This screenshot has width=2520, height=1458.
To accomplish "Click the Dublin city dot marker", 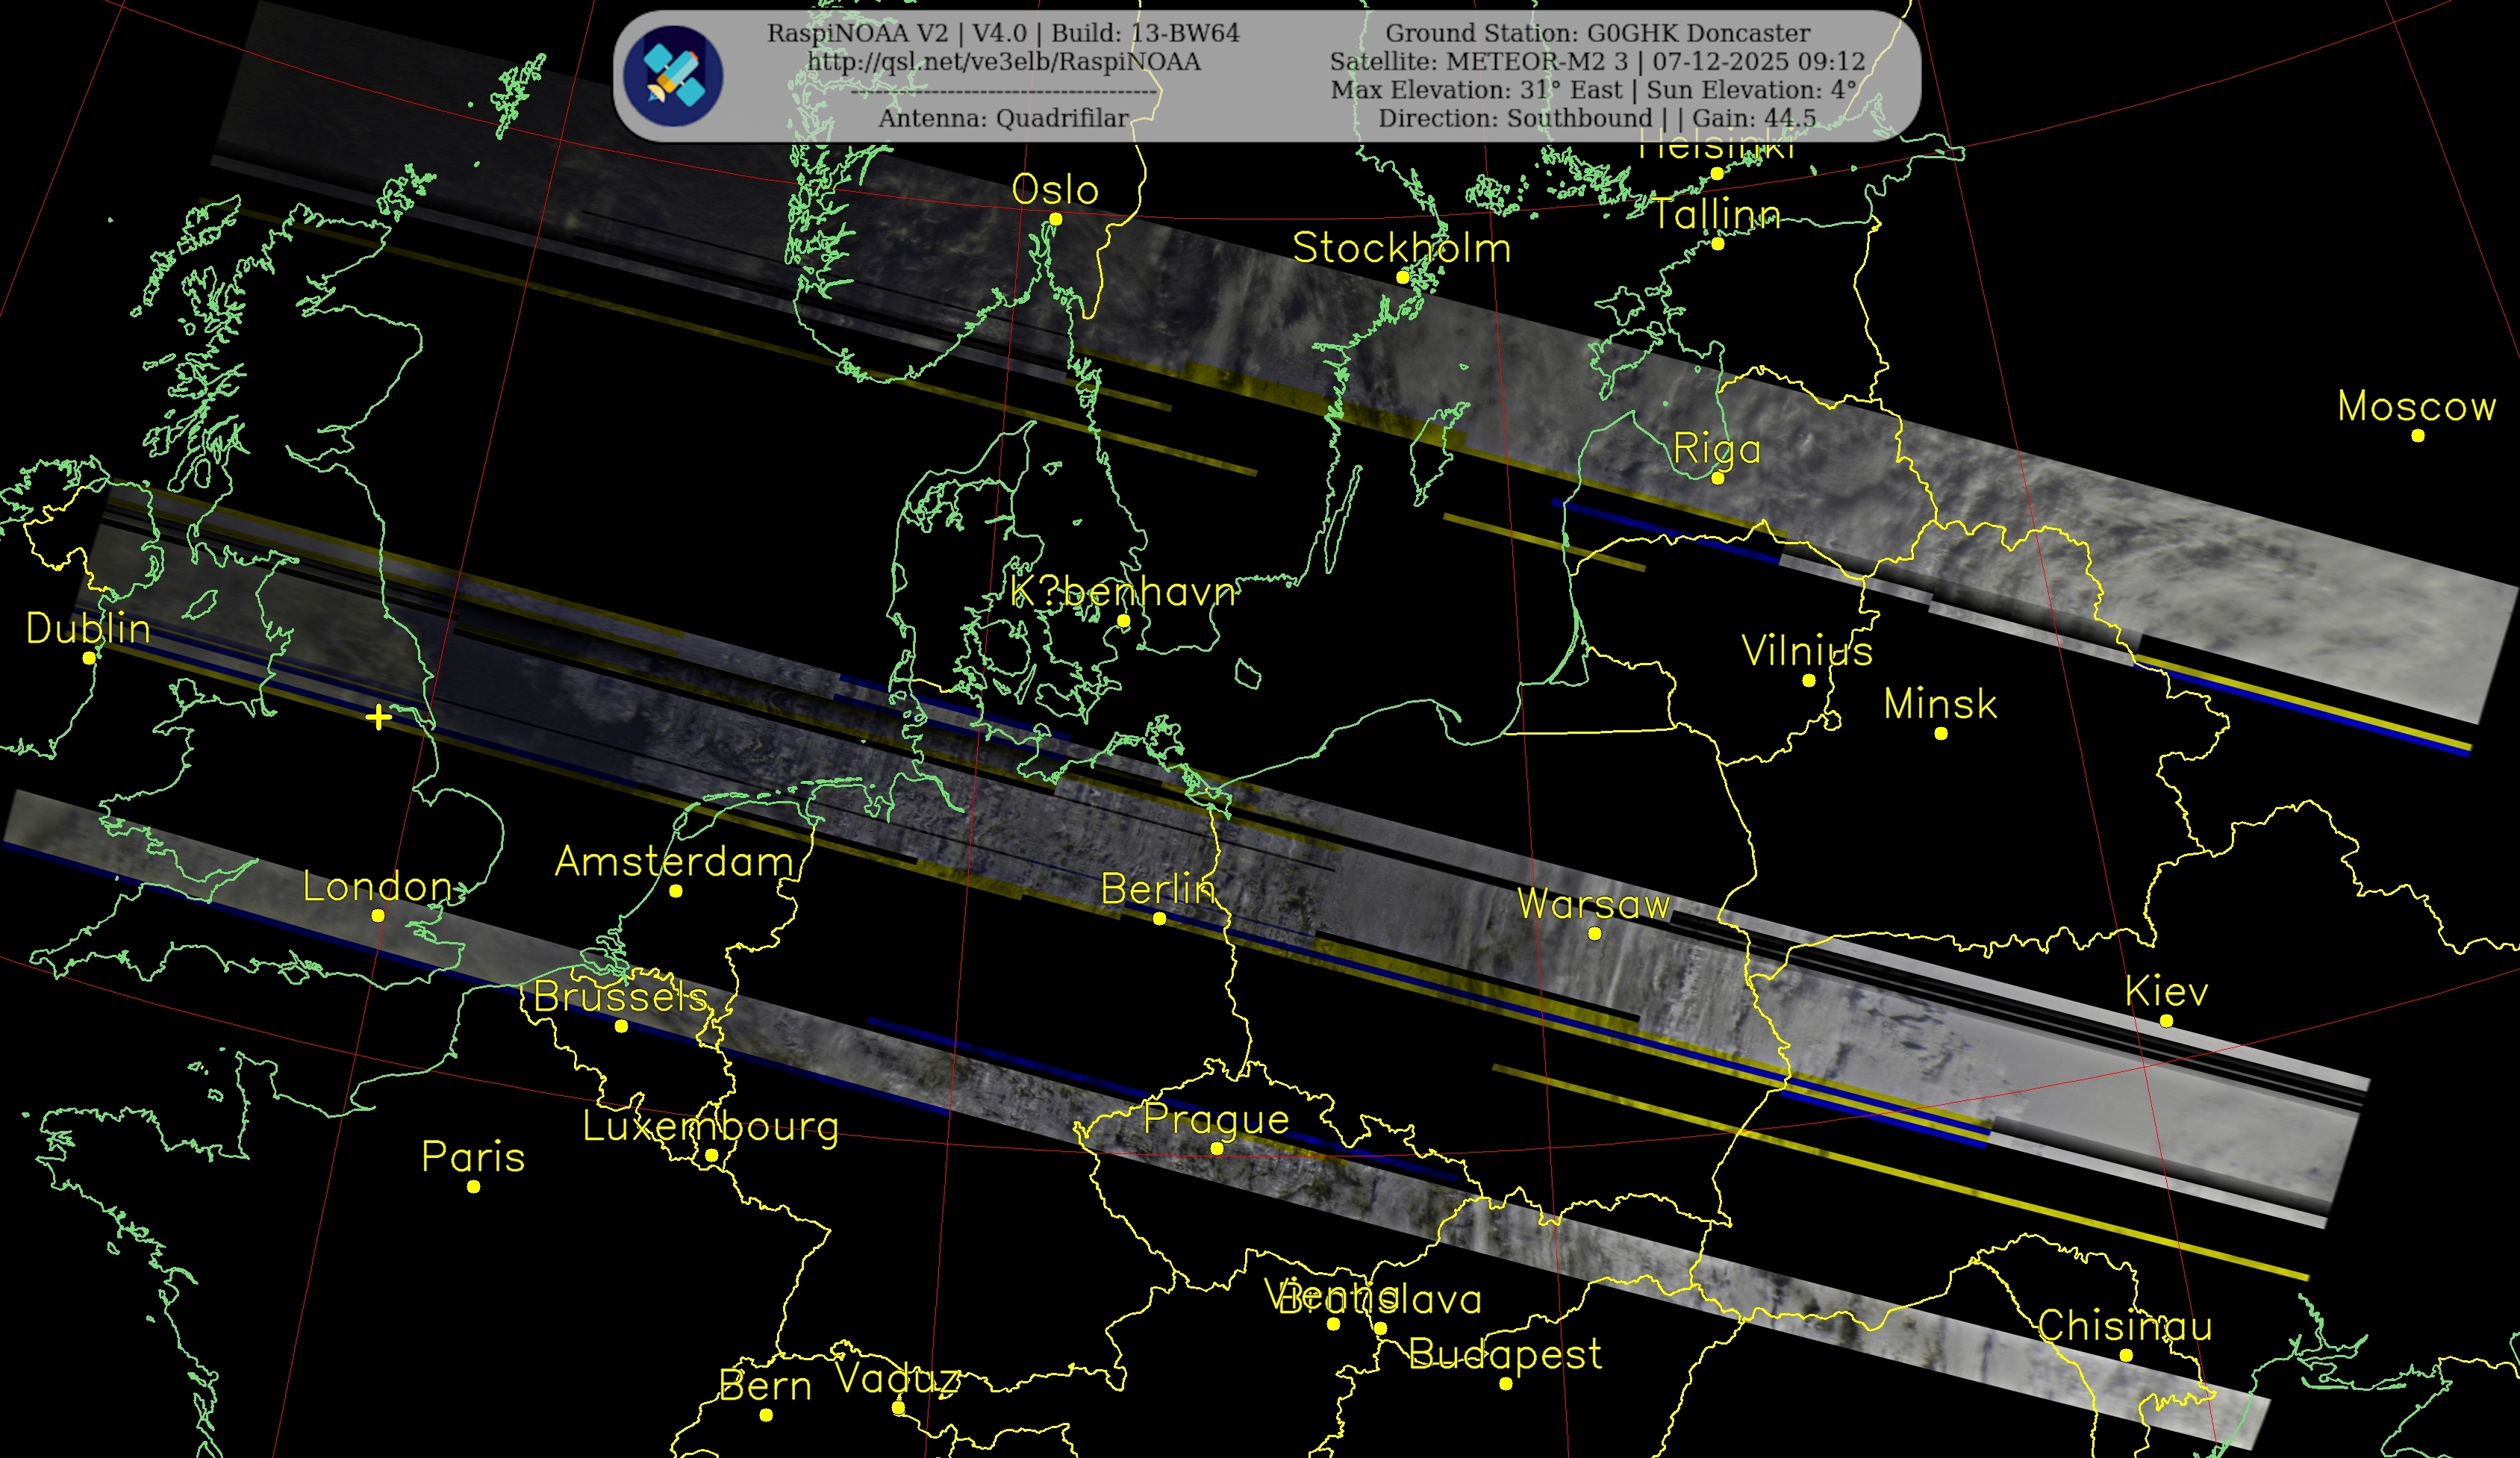I will click(x=89, y=658).
